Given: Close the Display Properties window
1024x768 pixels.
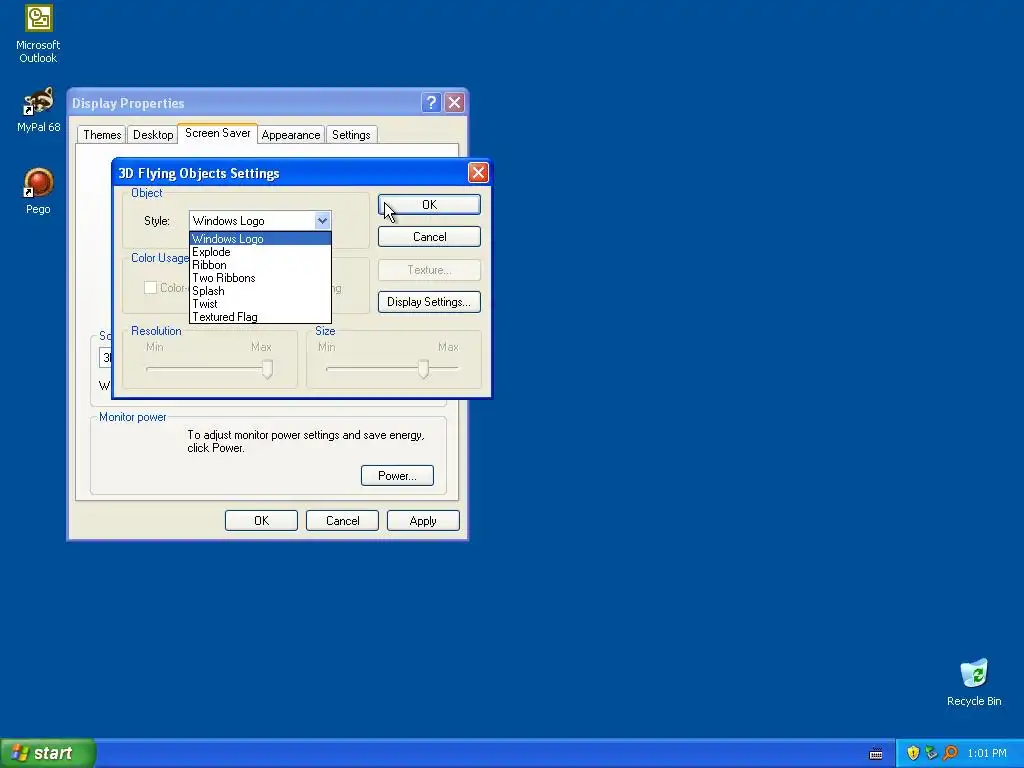Looking at the screenshot, I should coord(455,103).
